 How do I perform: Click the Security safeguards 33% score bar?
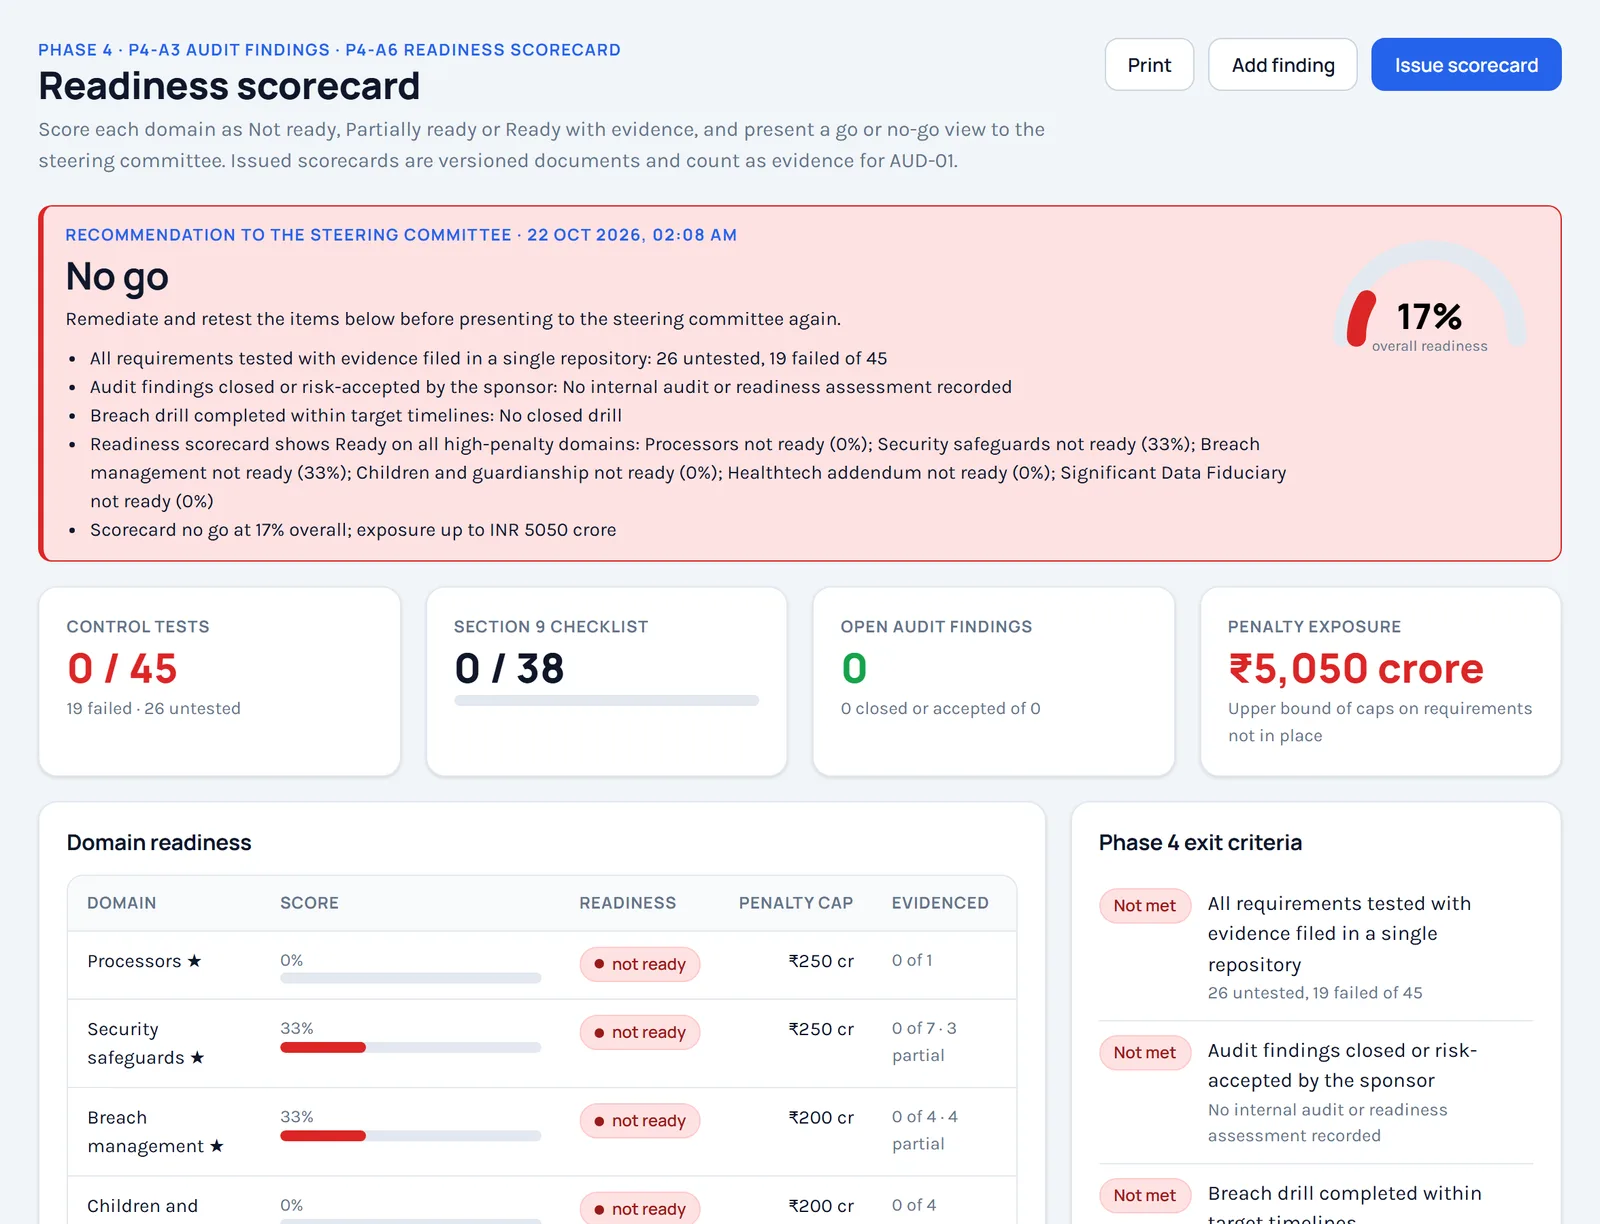tap(410, 1047)
